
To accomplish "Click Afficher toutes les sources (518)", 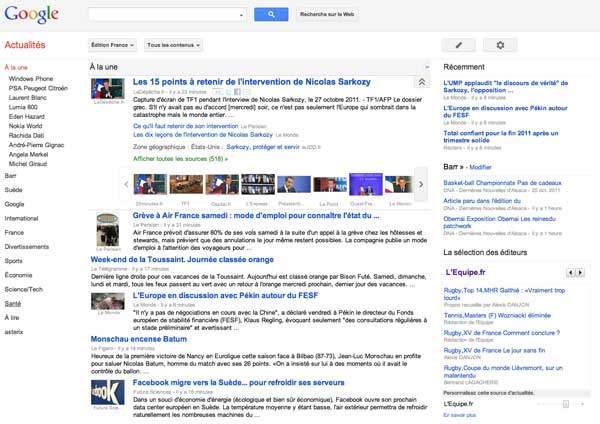I will point(181,159).
